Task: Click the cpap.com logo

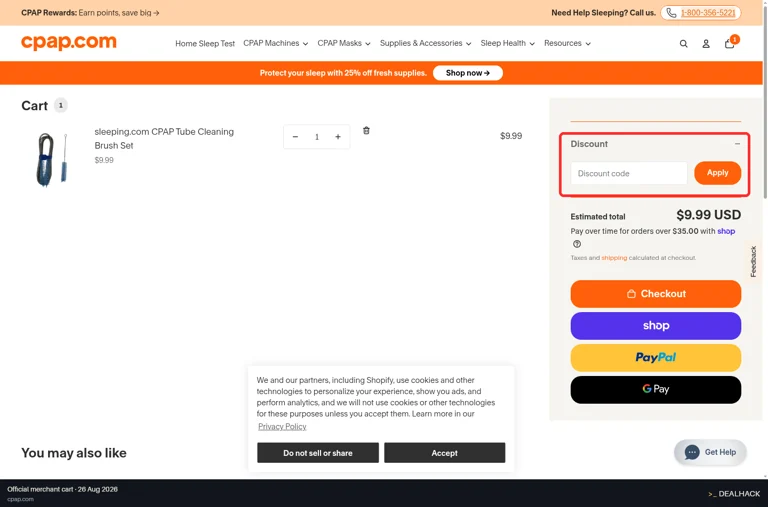Action: [x=69, y=43]
